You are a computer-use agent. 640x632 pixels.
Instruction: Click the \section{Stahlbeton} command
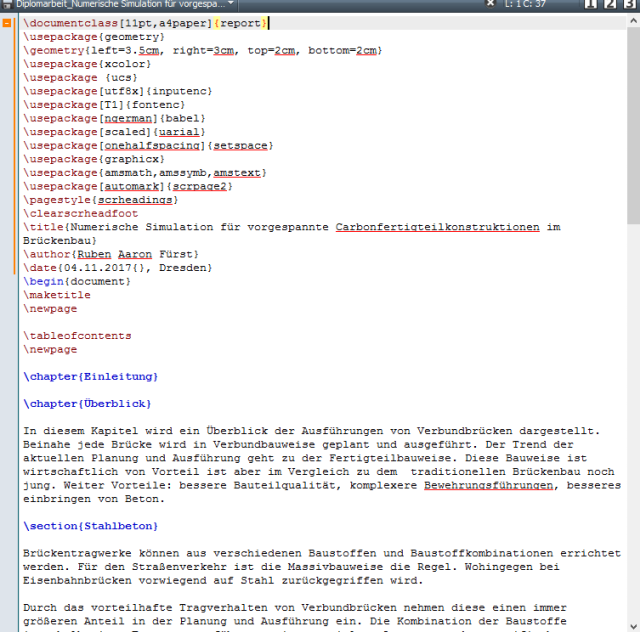(x=91, y=526)
